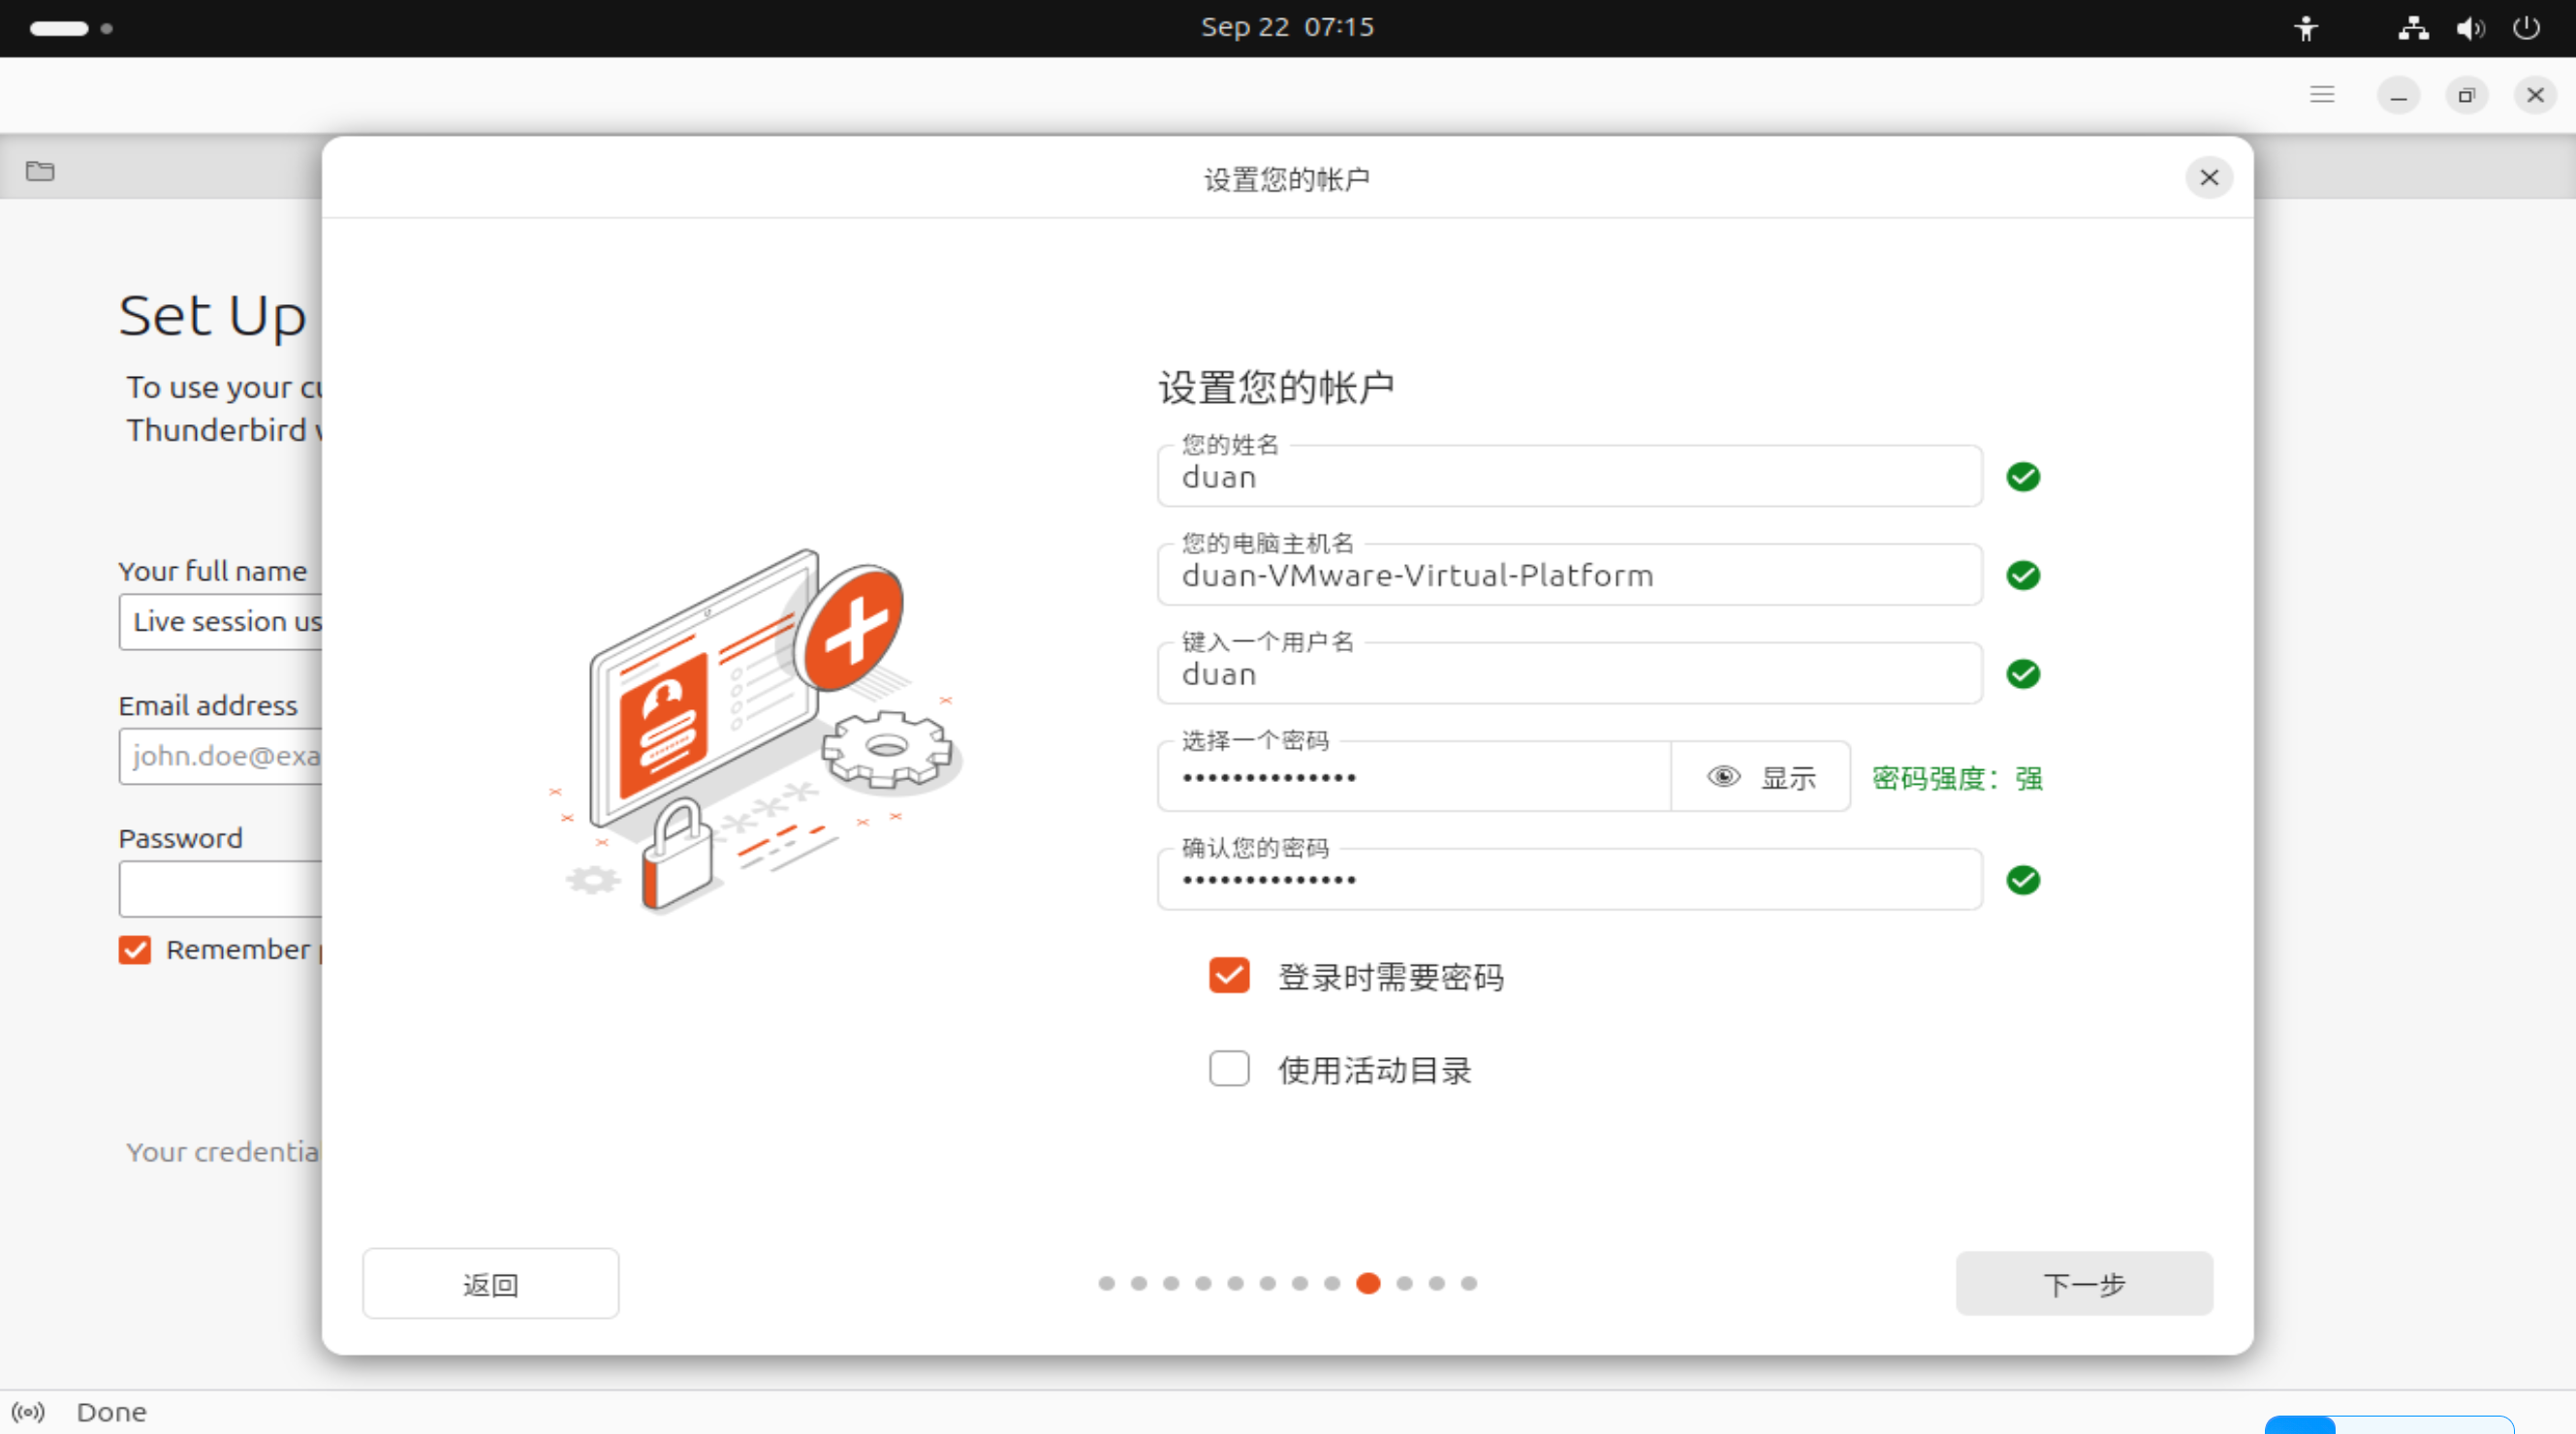2576x1434 pixels.
Task: Click the power menu icon
Action: [2526, 28]
